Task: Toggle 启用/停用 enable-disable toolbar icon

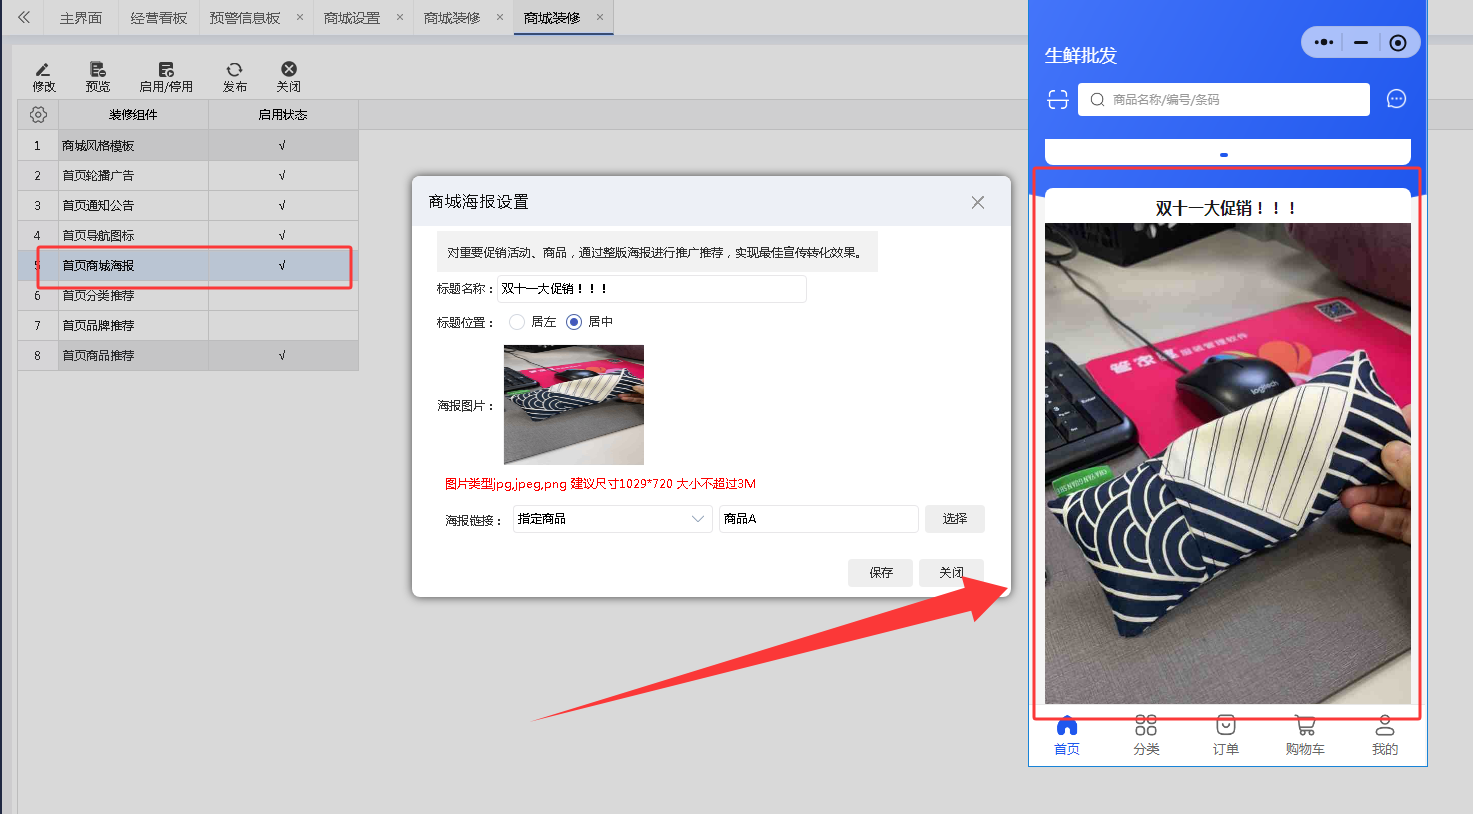Action: [x=166, y=70]
